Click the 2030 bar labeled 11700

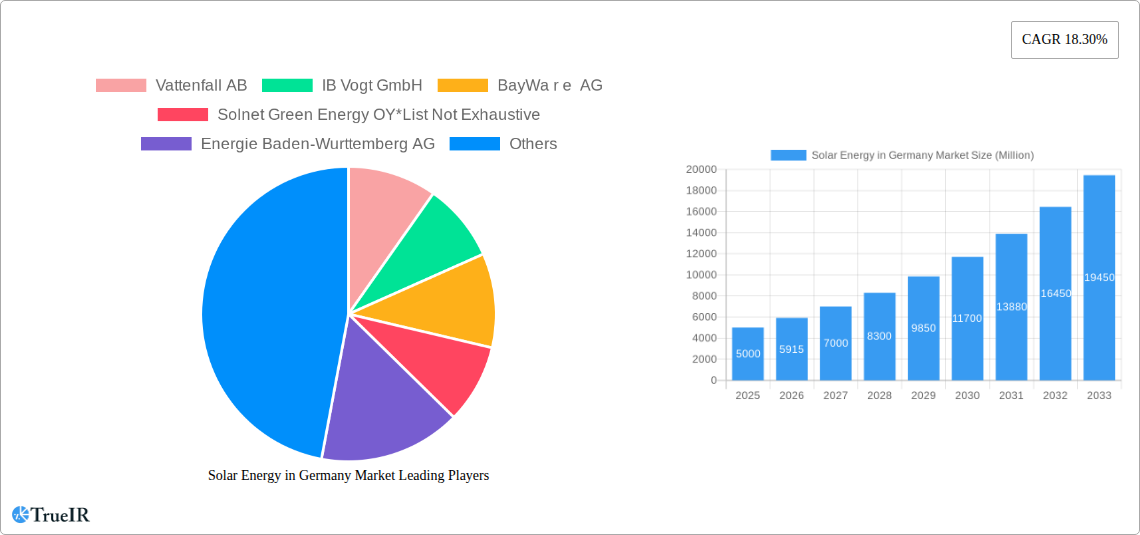pos(968,318)
